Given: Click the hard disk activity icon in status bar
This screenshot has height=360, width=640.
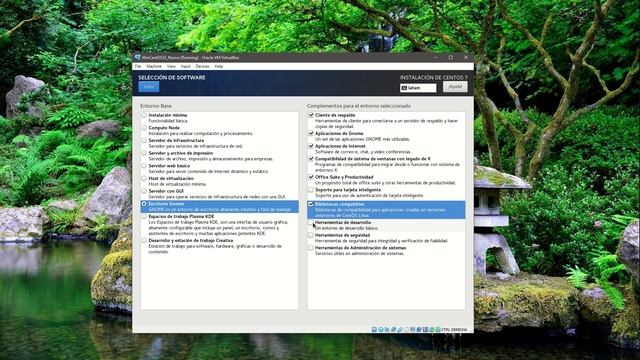Looking at the screenshot, I should pos(374,329).
